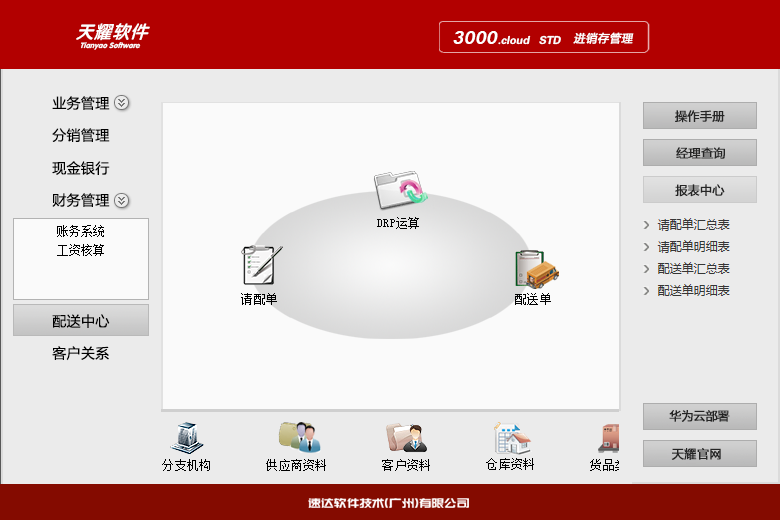
Task: Open 分支机构 building icon
Action: (x=187, y=438)
